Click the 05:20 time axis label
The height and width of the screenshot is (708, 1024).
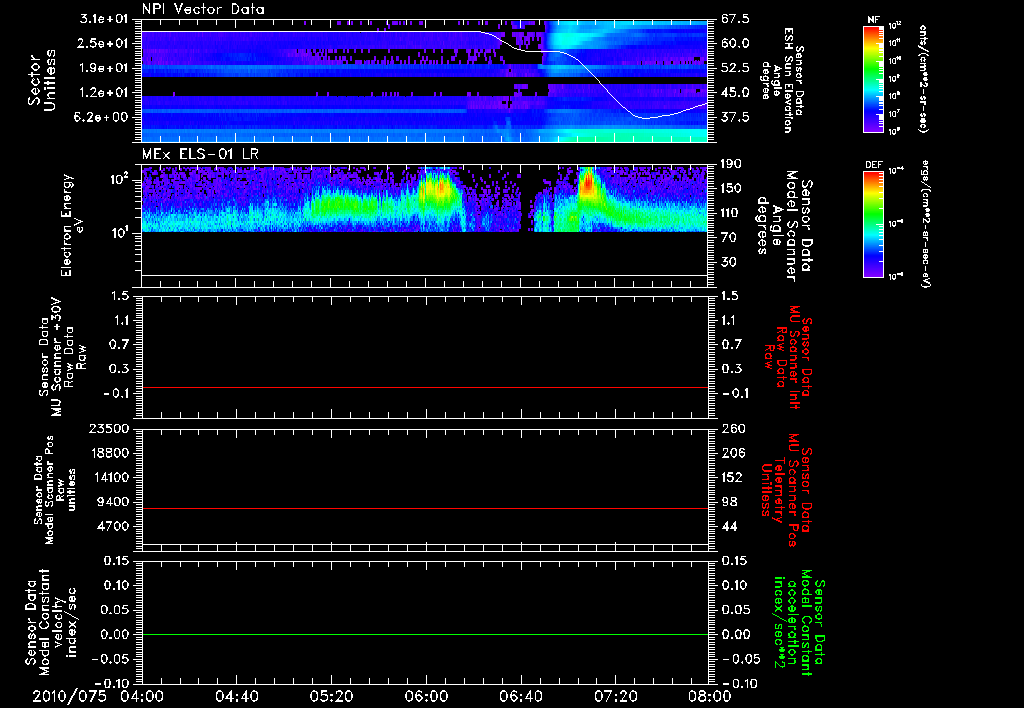pos(331,695)
